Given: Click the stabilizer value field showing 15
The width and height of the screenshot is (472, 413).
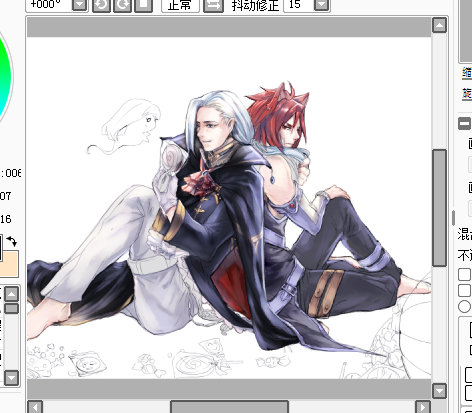Looking at the screenshot, I should coord(299,5).
